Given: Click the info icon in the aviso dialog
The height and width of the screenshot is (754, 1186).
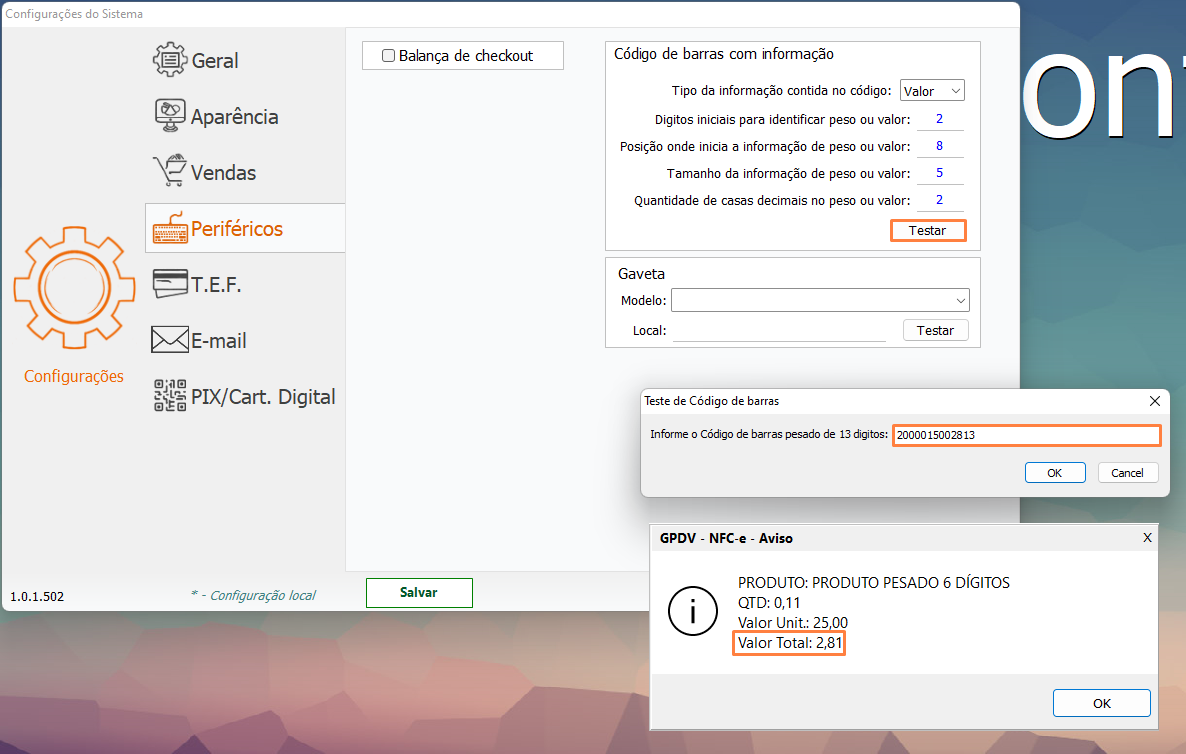Looking at the screenshot, I should click(x=693, y=611).
